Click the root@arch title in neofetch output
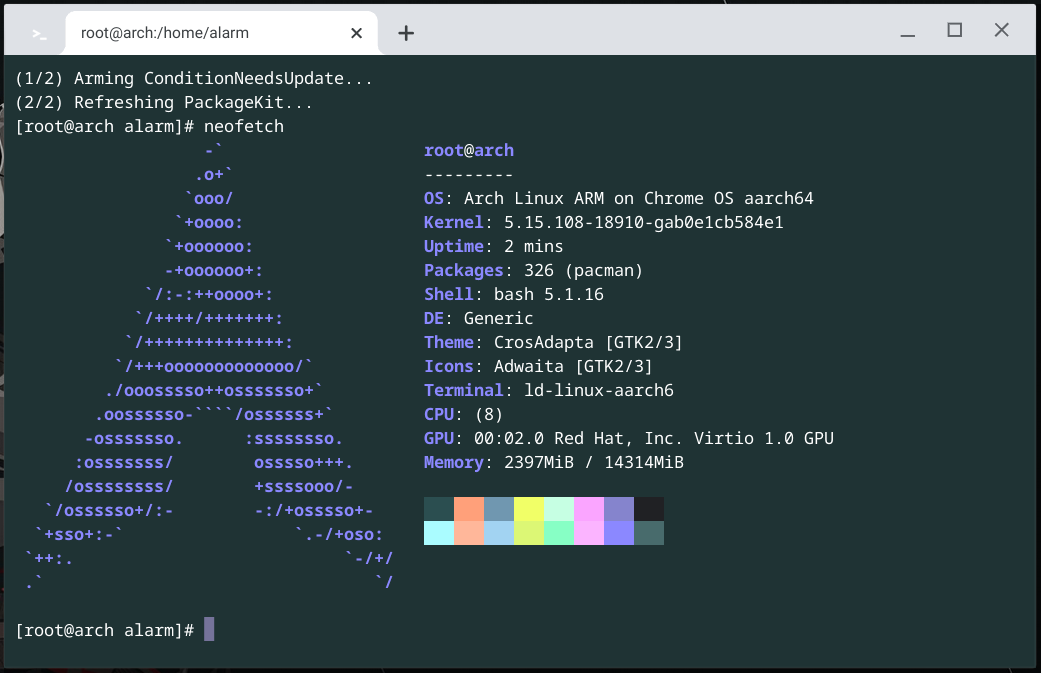Screen dimensions: 1041x673 pyautogui.click(x=469, y=151)
